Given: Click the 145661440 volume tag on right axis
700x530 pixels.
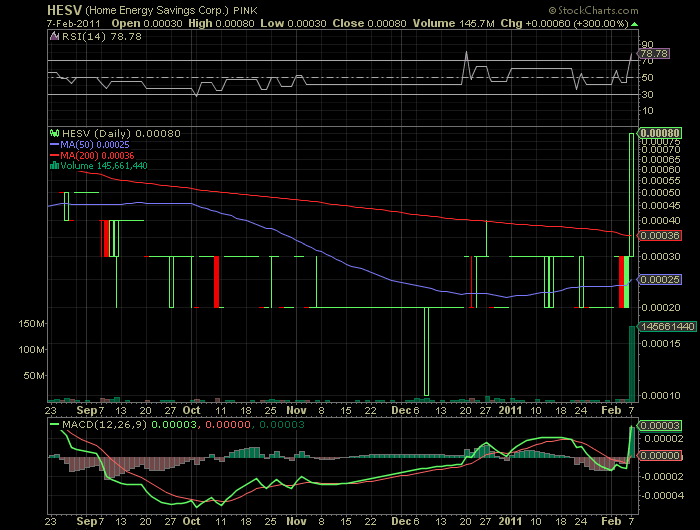Looking at the screenshot, I should pos(668,326).
